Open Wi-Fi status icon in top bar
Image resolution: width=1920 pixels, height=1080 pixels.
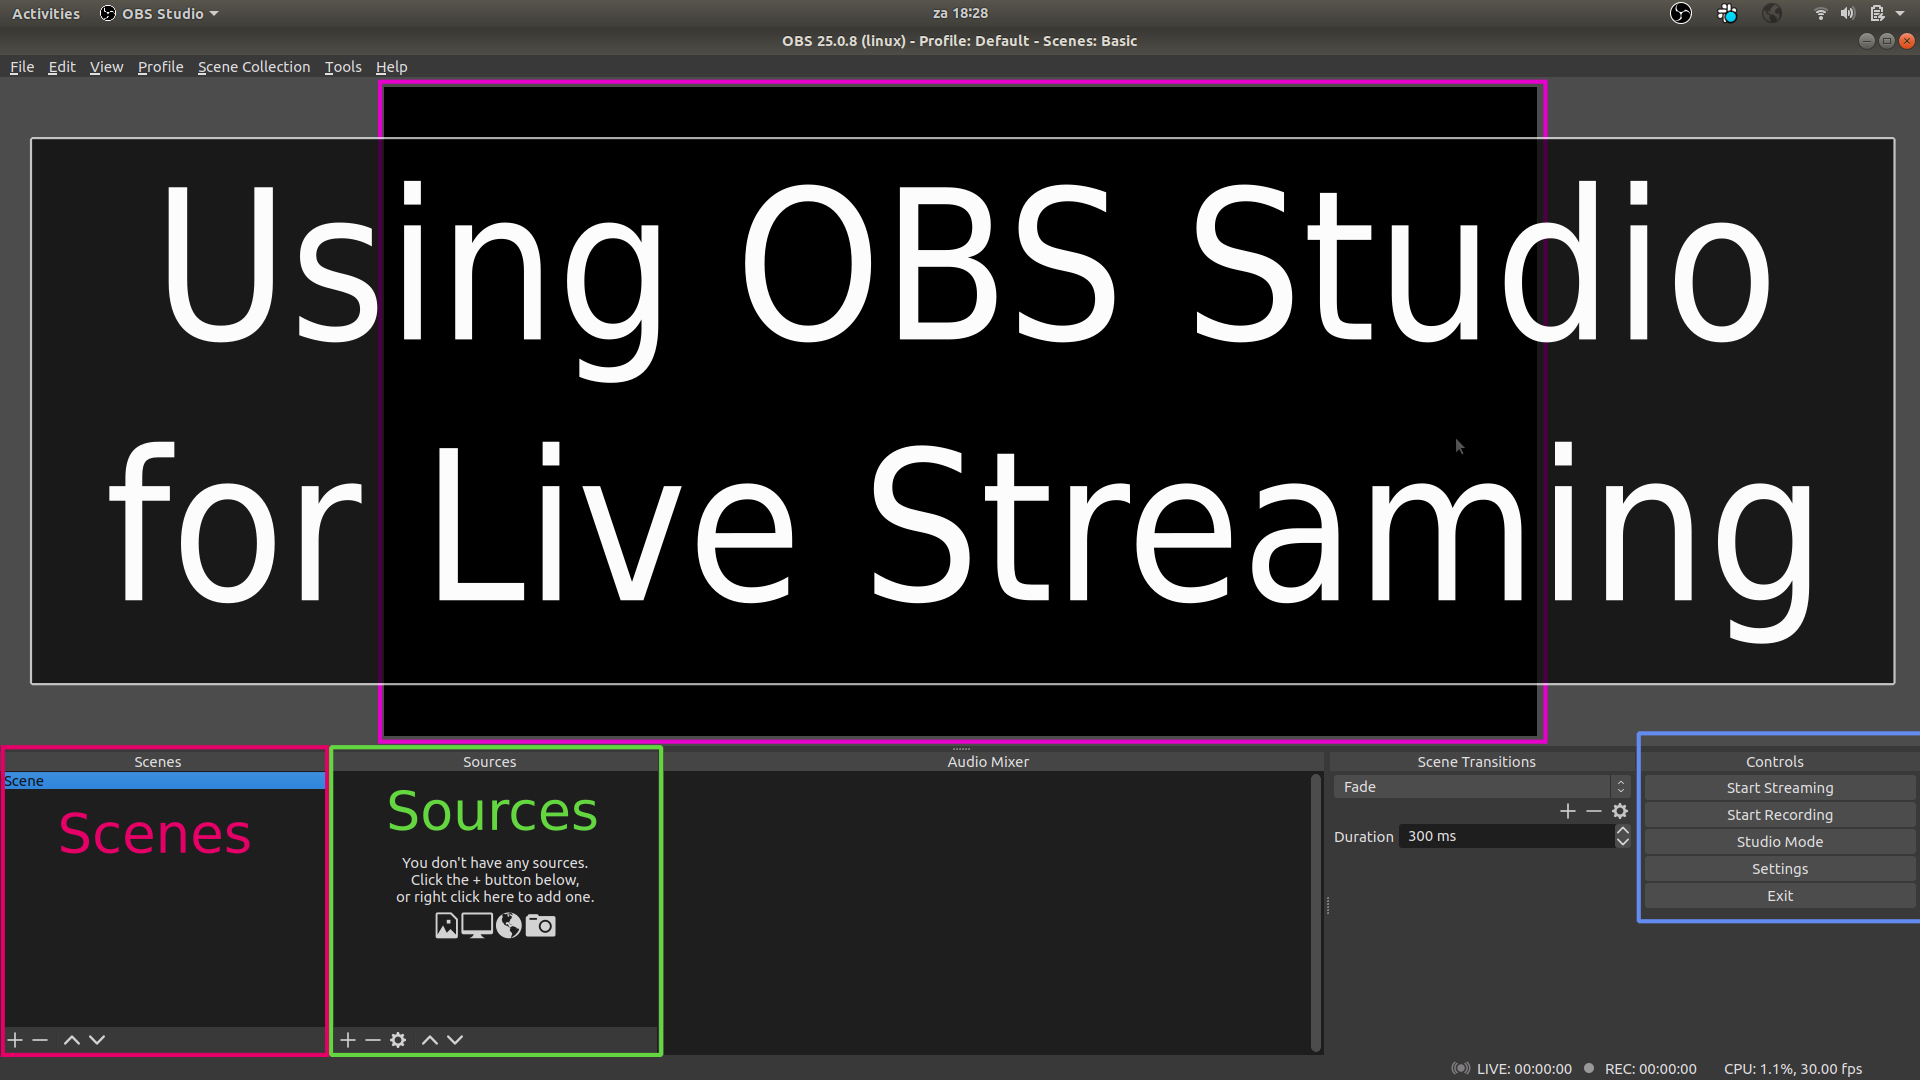tap(1821, 13)
